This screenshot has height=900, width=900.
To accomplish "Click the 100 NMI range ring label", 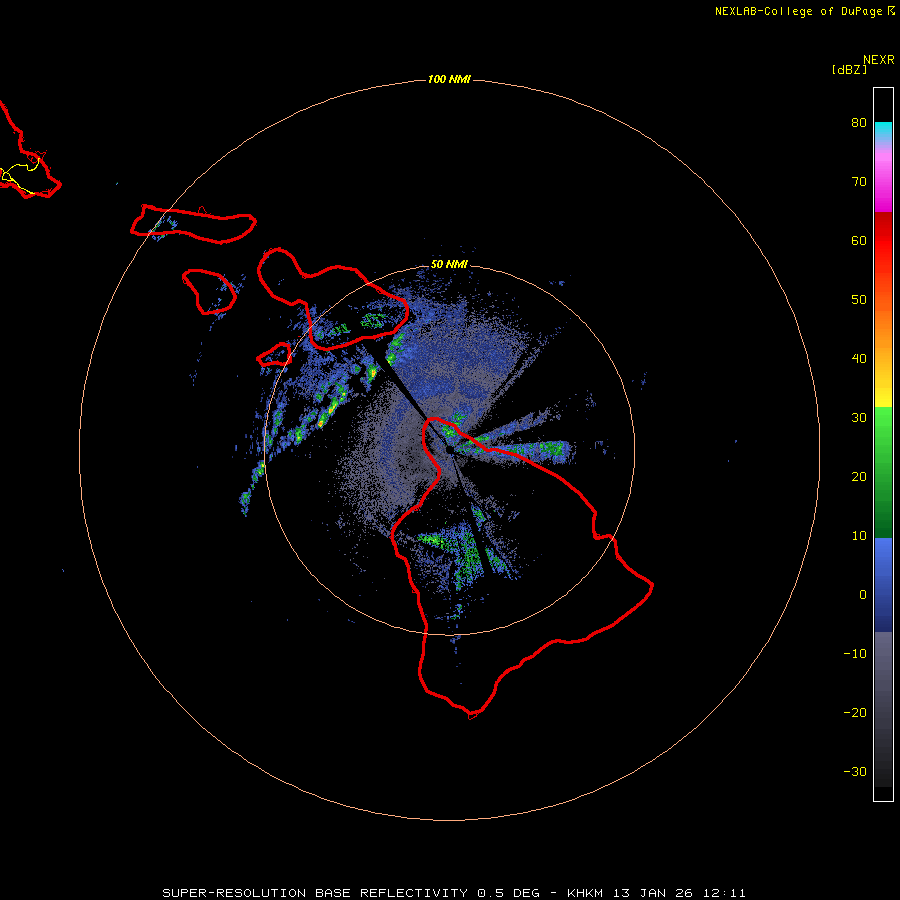I will click(x=449, y=79).
